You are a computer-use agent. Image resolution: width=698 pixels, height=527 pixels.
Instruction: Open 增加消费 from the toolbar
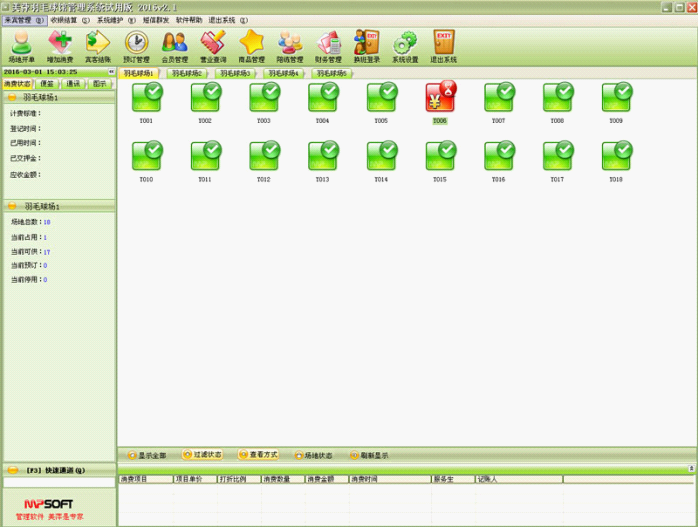tap(60, 46)
